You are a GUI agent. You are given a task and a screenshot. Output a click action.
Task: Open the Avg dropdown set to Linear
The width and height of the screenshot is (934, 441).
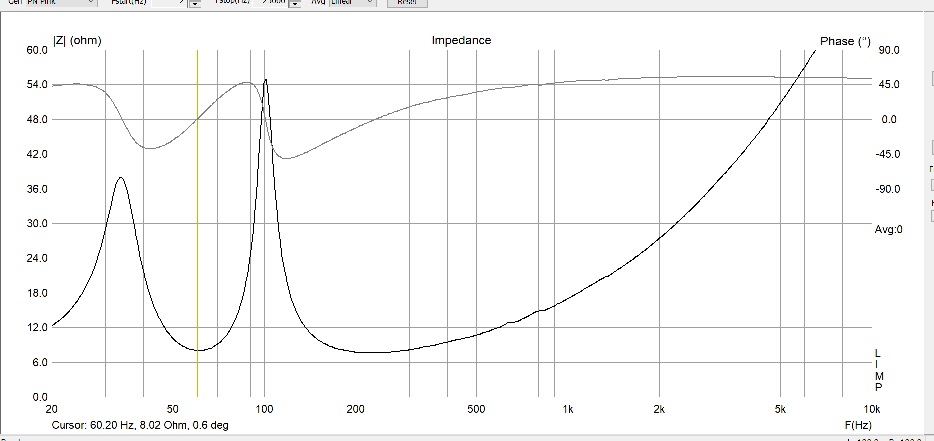click(353, 2)
